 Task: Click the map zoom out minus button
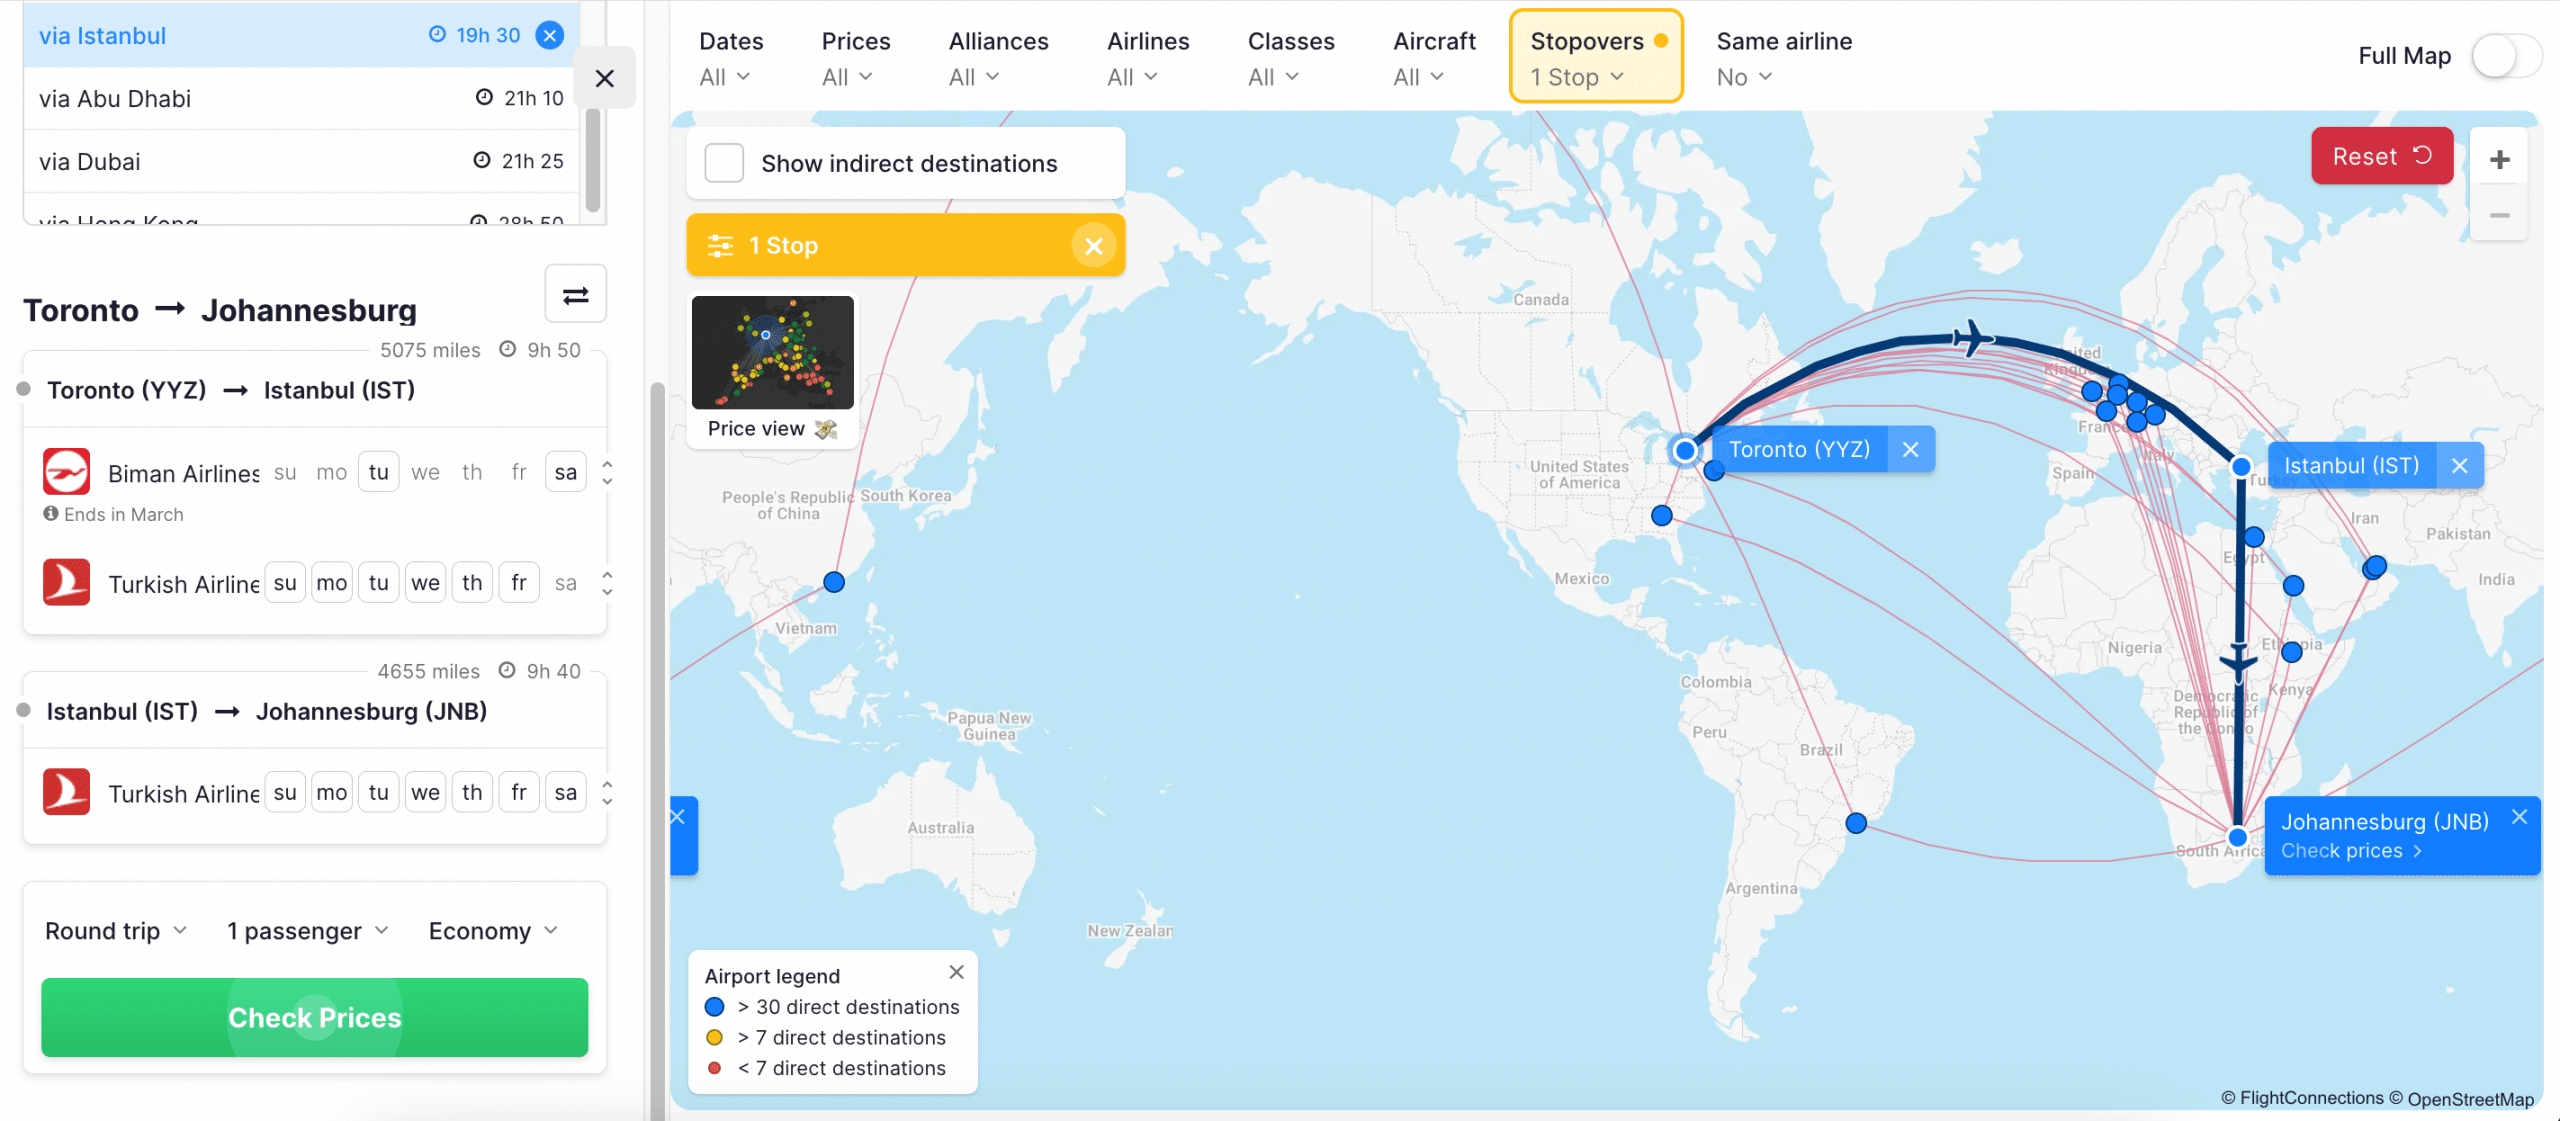pos(2499,216)
